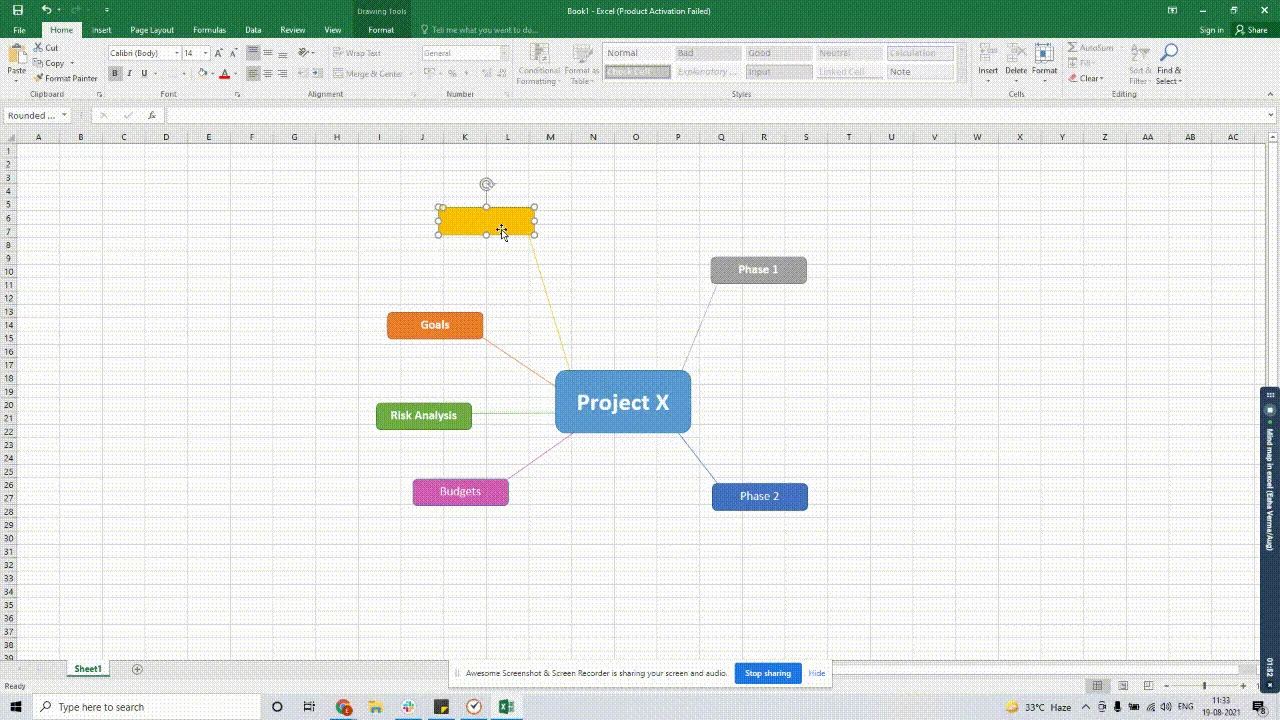Toggle Normal view in the status bar
Image resolution: width=1280 pixels, height=720 pixels.
coord(1097,686)
